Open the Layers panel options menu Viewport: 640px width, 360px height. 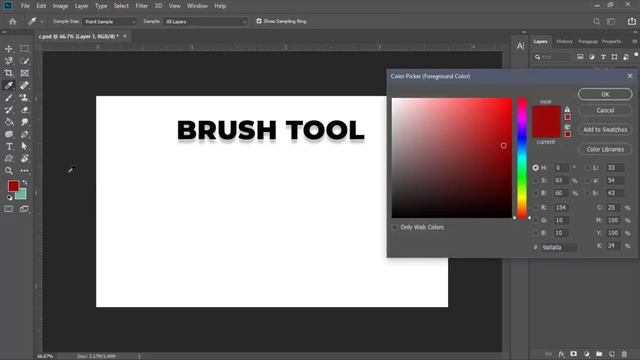tap(634, 42)
